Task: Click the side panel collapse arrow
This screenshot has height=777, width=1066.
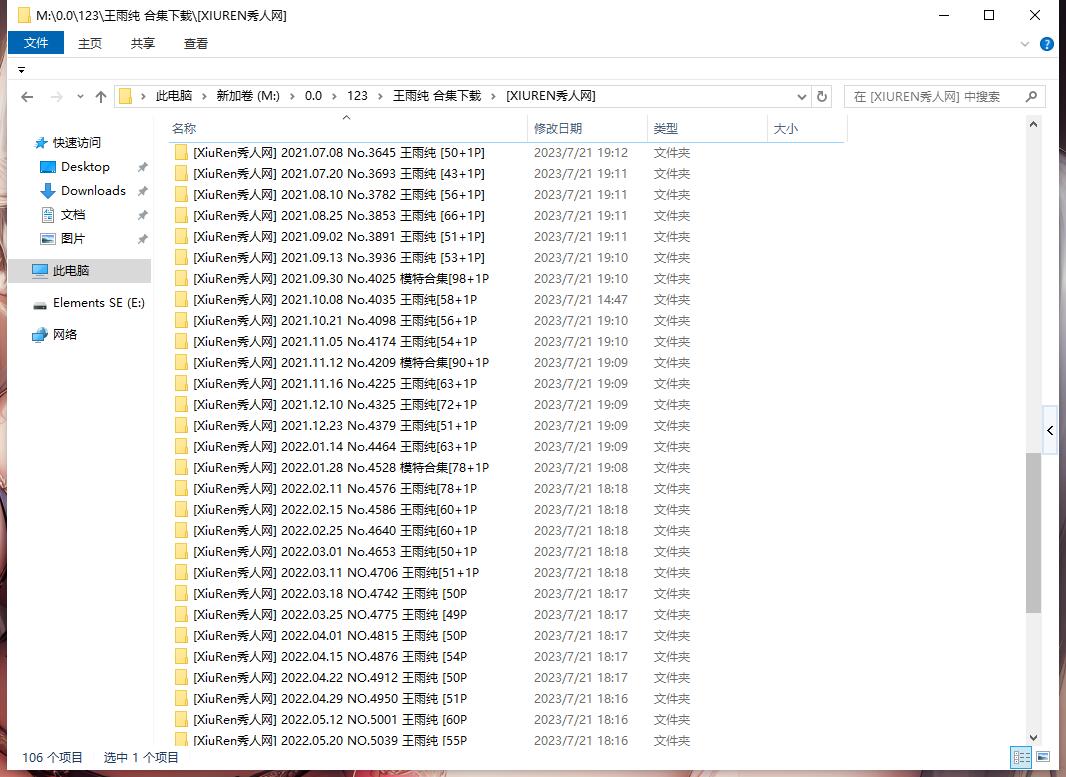Action: [x=1050, y=430]
